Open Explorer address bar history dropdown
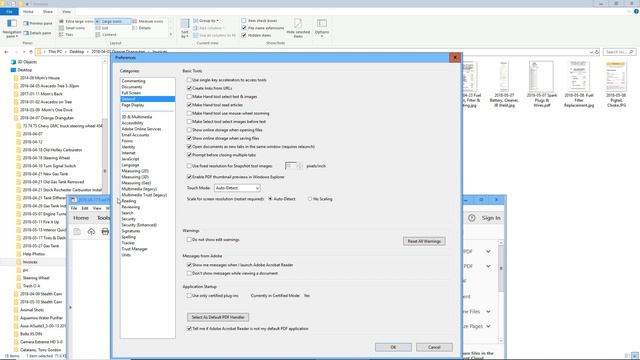 click(x=591, y=52)
